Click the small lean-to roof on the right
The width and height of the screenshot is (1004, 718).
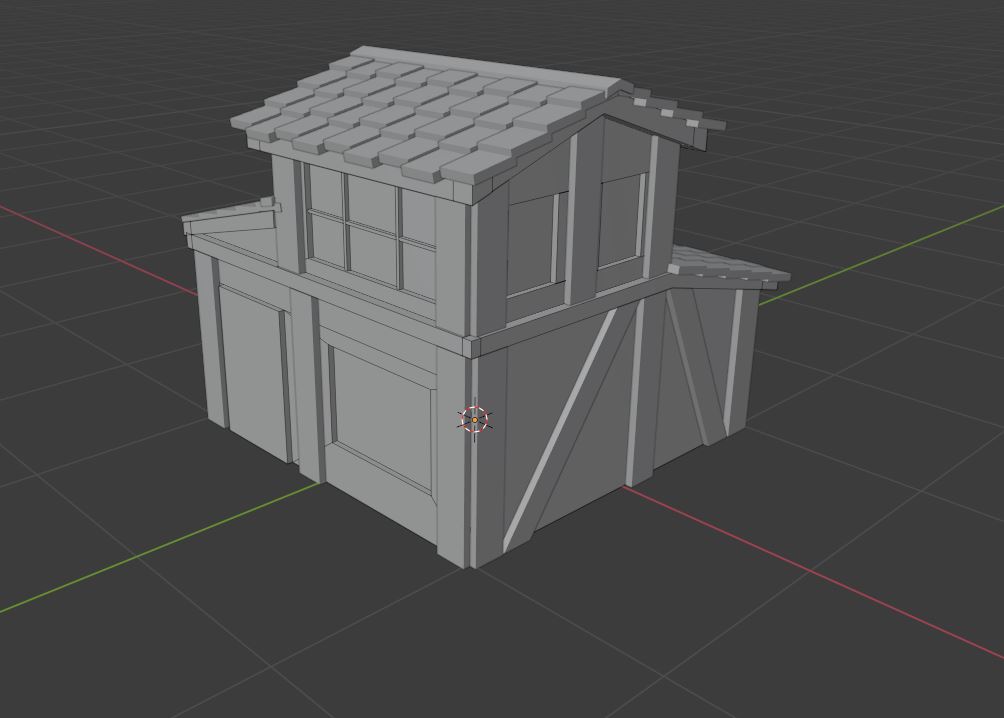[x=725, y=267]
